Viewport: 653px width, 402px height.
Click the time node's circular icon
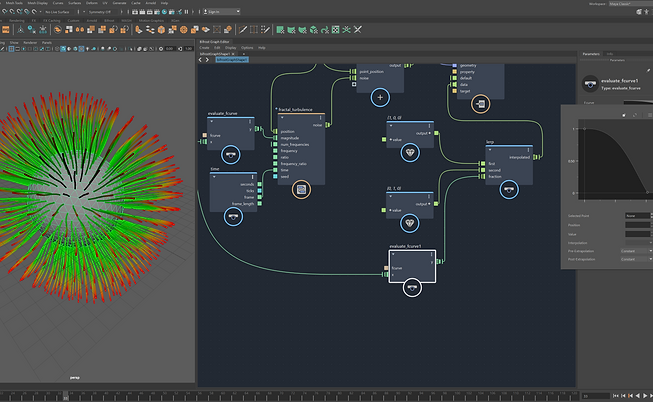pos(233,217)
